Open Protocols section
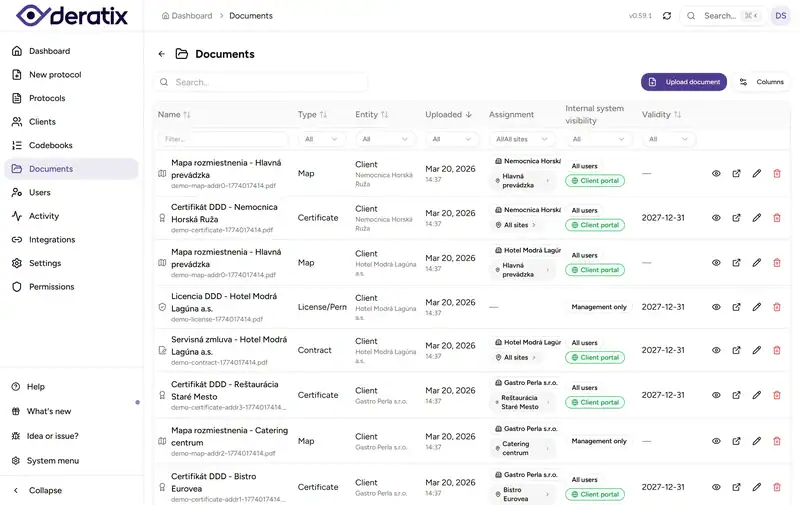Image resolution: width=800 pixels, height=505 pixels. [71, 98]
